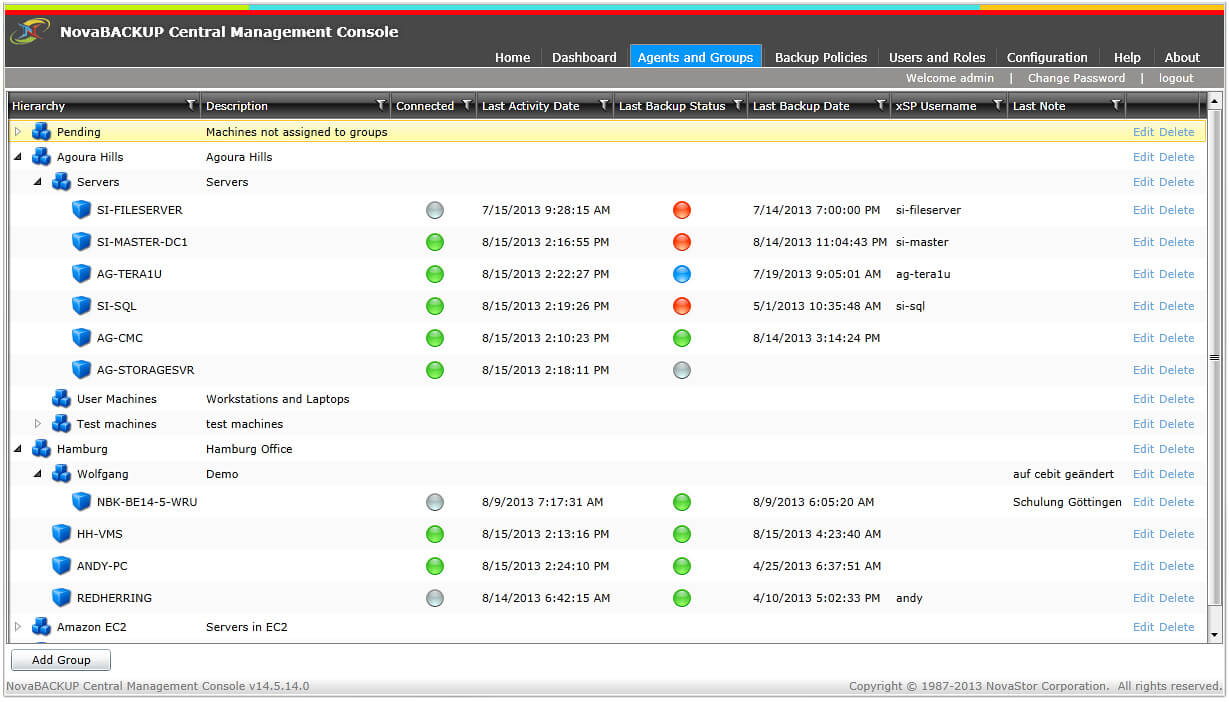This screenshot has width=1229, height=702.
Task: Open the Description column filter
Action: pos(380,105)
